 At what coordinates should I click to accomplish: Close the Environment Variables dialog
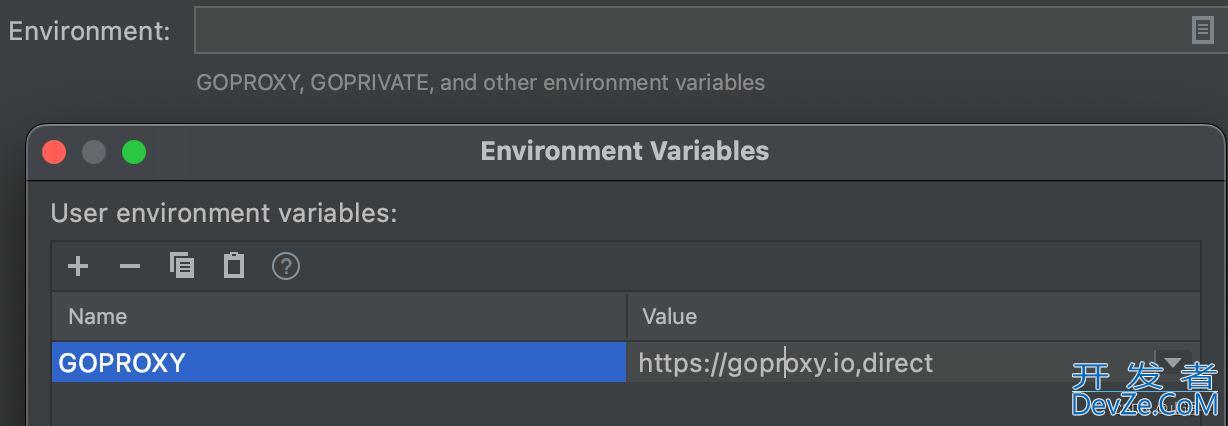(x=54, y=152)
